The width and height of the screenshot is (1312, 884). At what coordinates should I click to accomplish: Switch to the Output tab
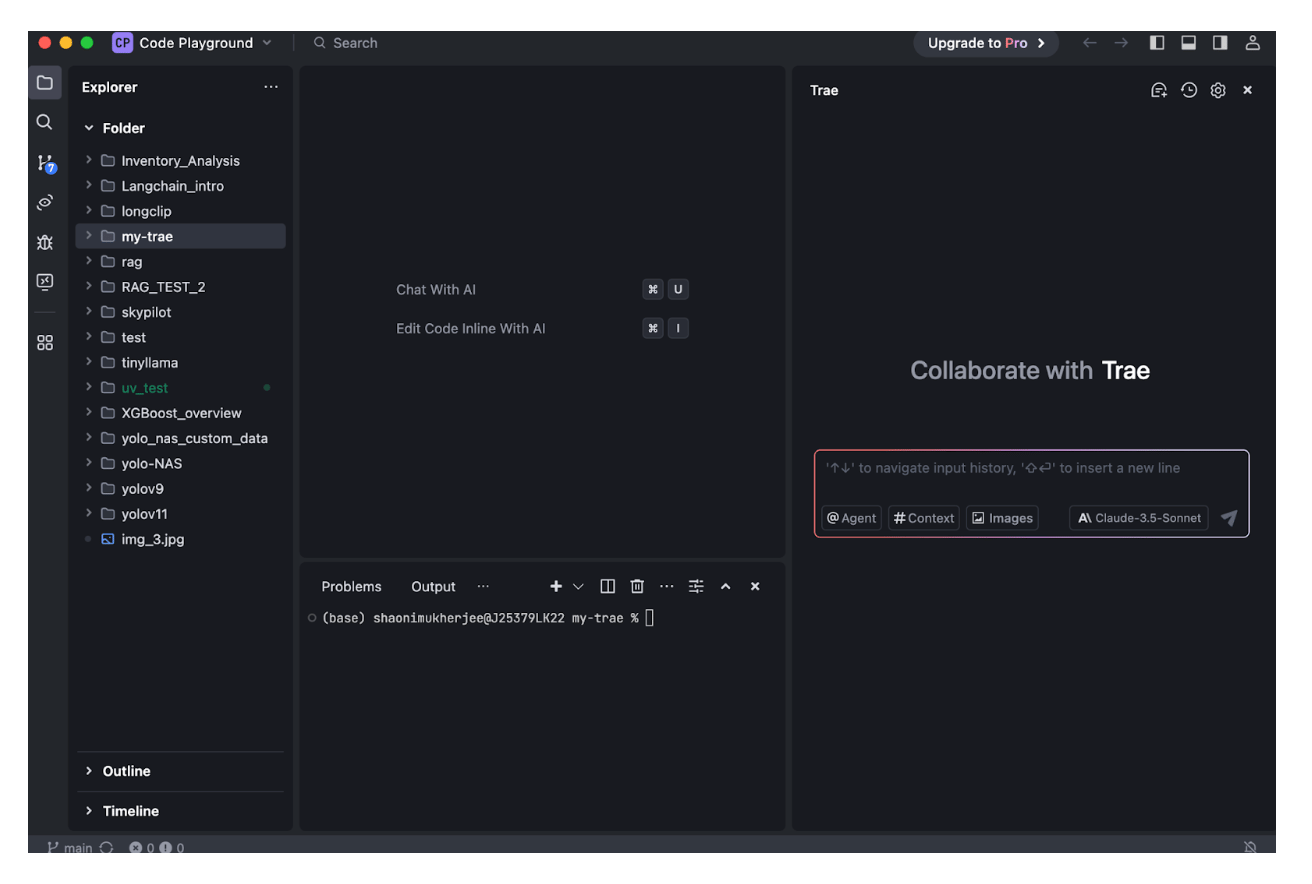[x=433, y=587]
